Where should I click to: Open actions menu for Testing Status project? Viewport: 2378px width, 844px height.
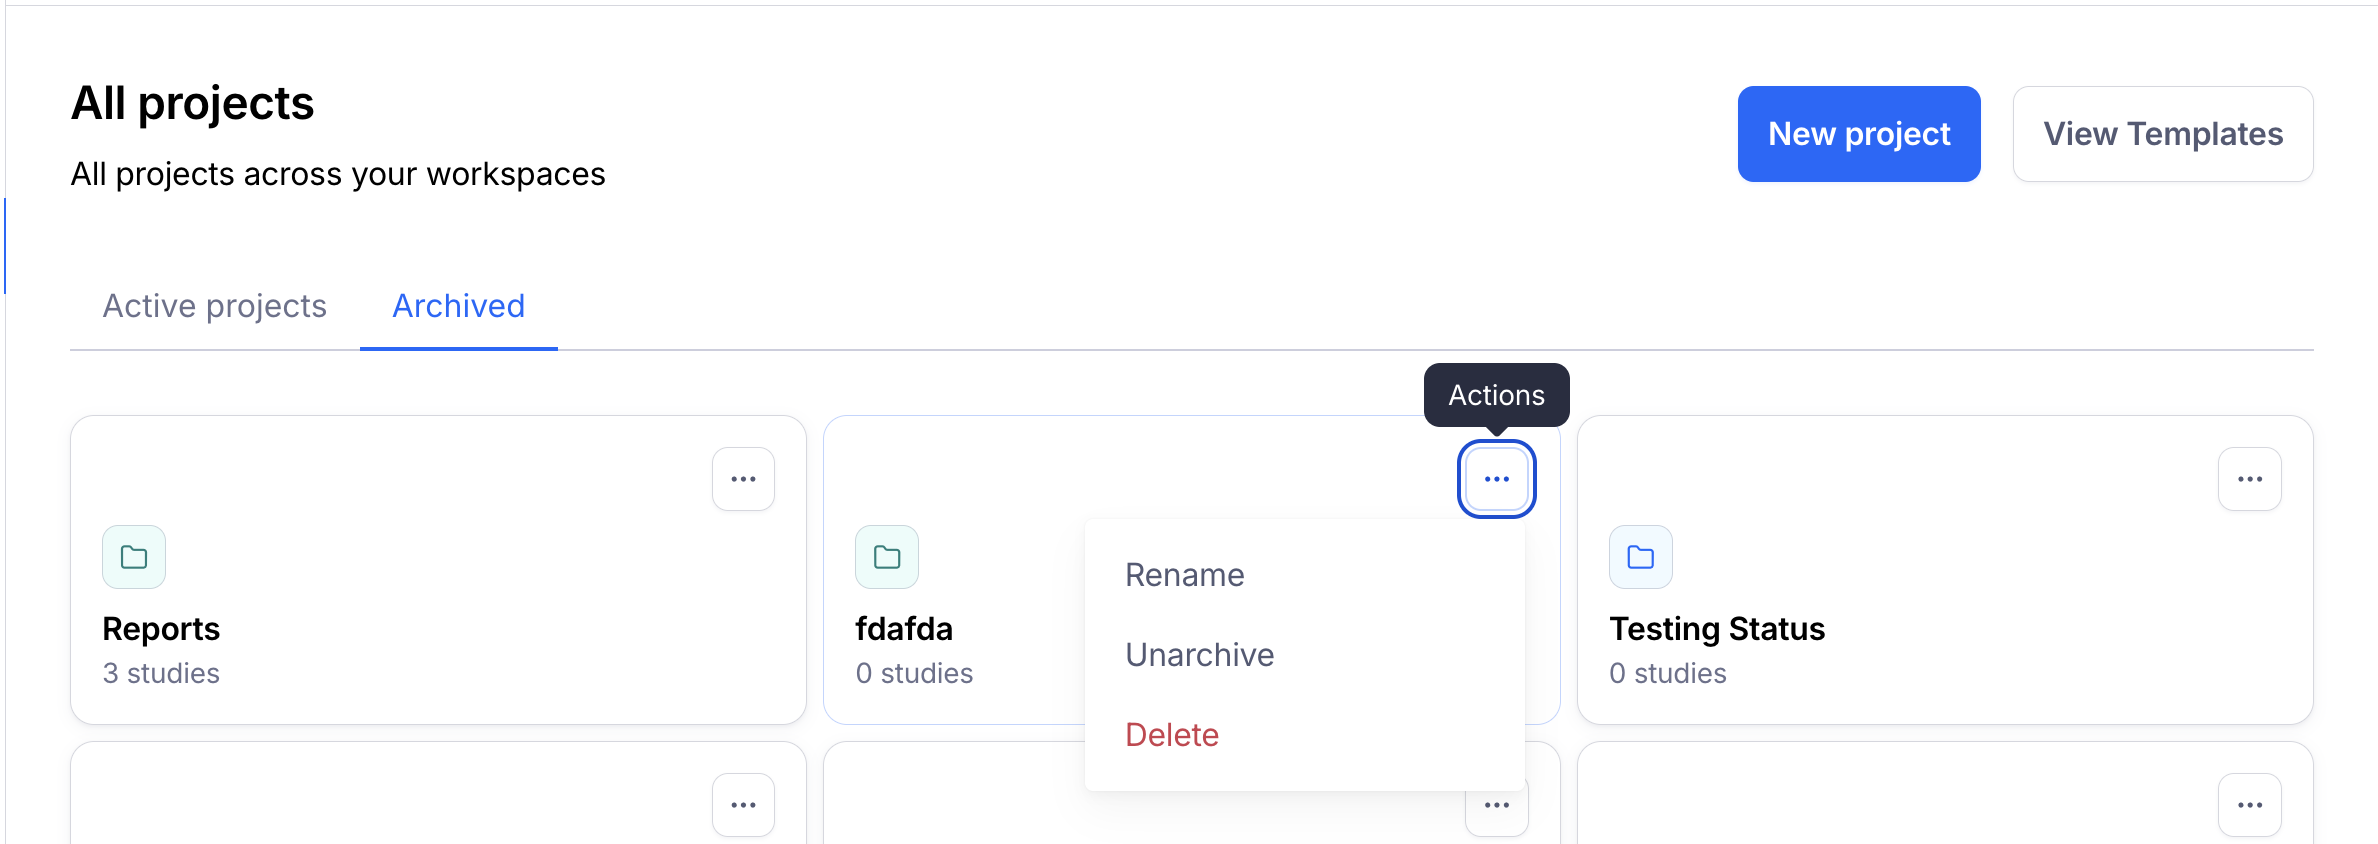(x=2249, y=479)
